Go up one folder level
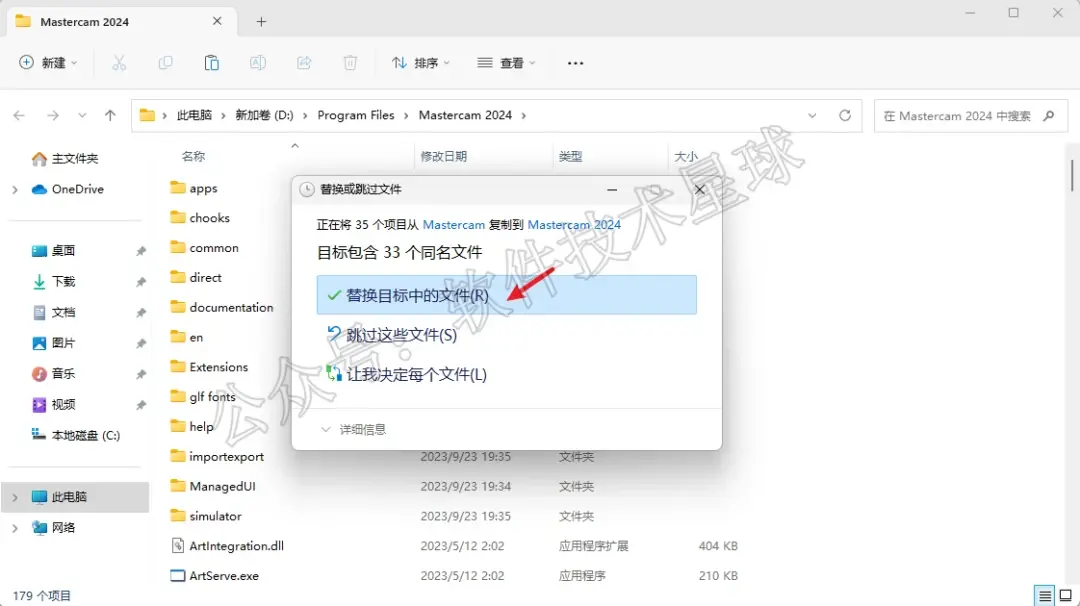The width and height of the screenshot is (1080, 606). (x=110, y=115)
